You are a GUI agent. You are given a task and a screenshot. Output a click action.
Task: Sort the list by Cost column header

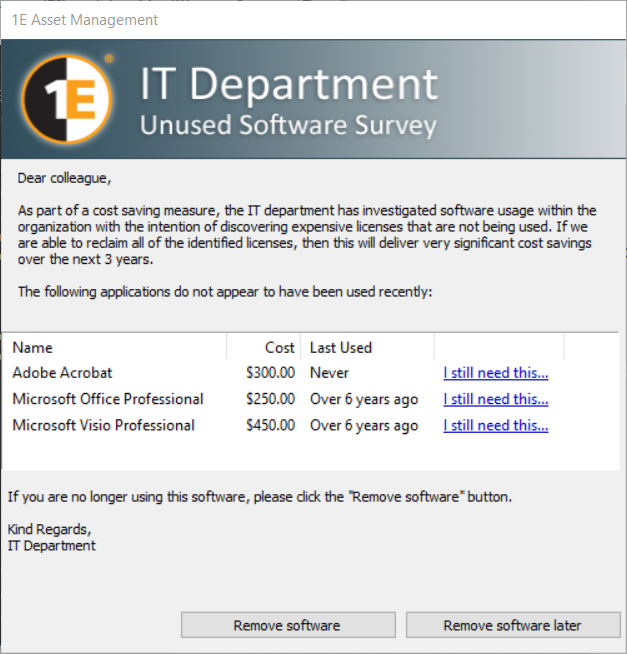click(265, 347)
